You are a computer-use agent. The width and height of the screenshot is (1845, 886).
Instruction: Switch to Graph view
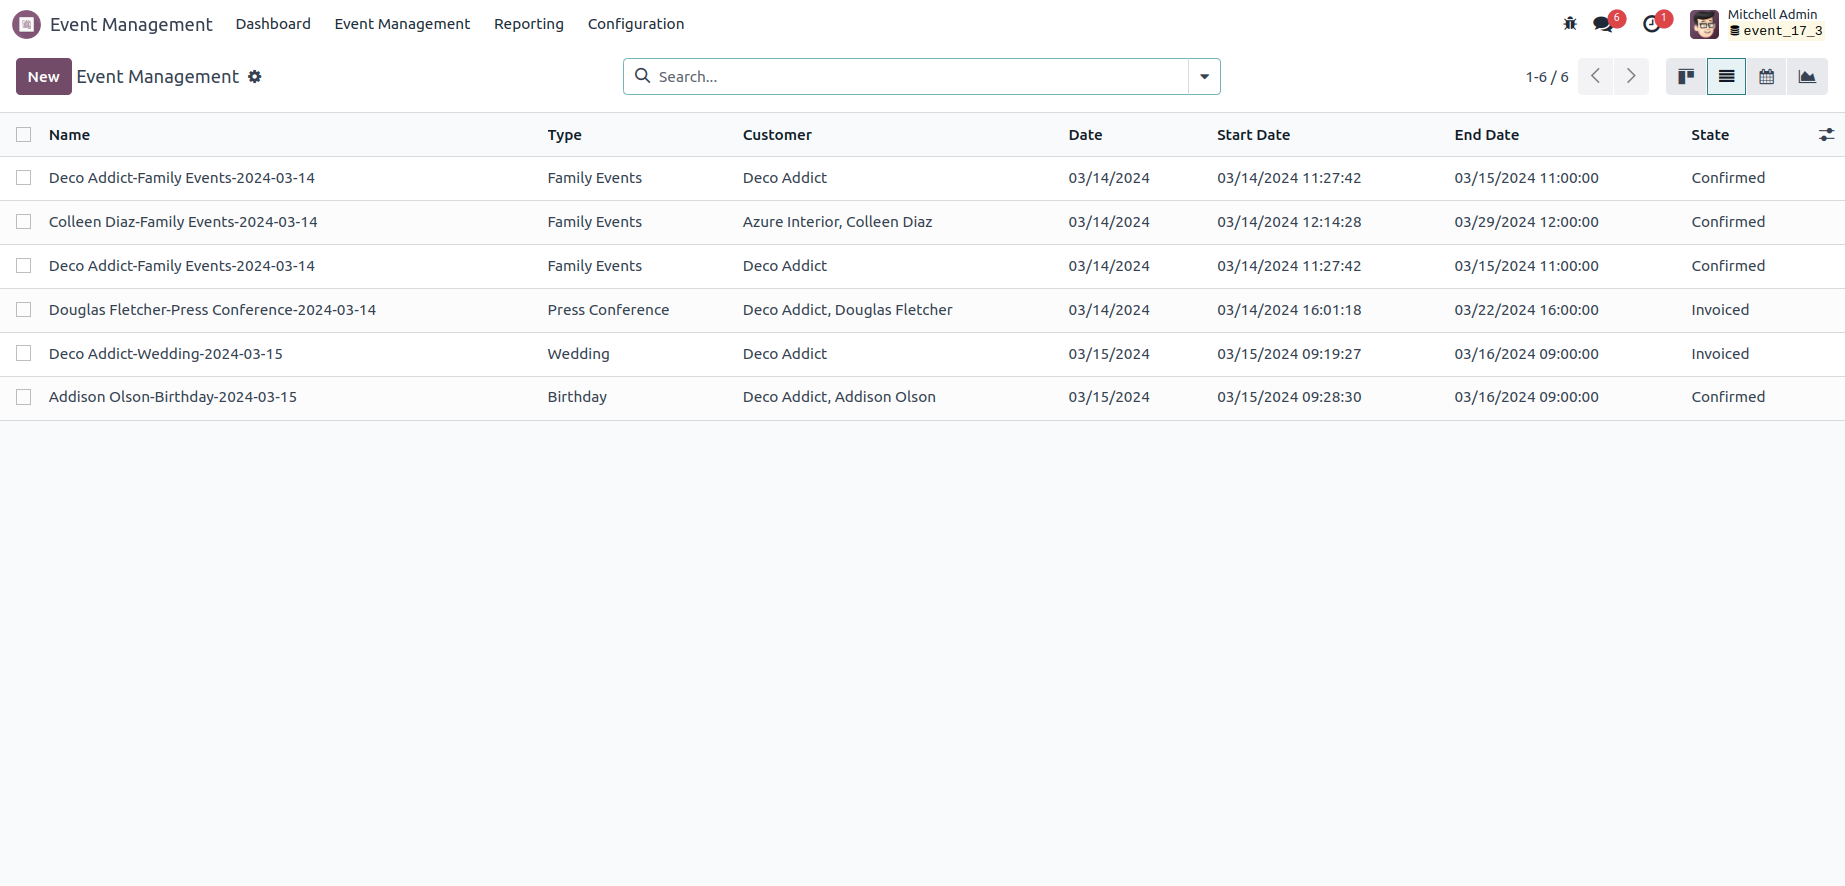click(1807, 77)
